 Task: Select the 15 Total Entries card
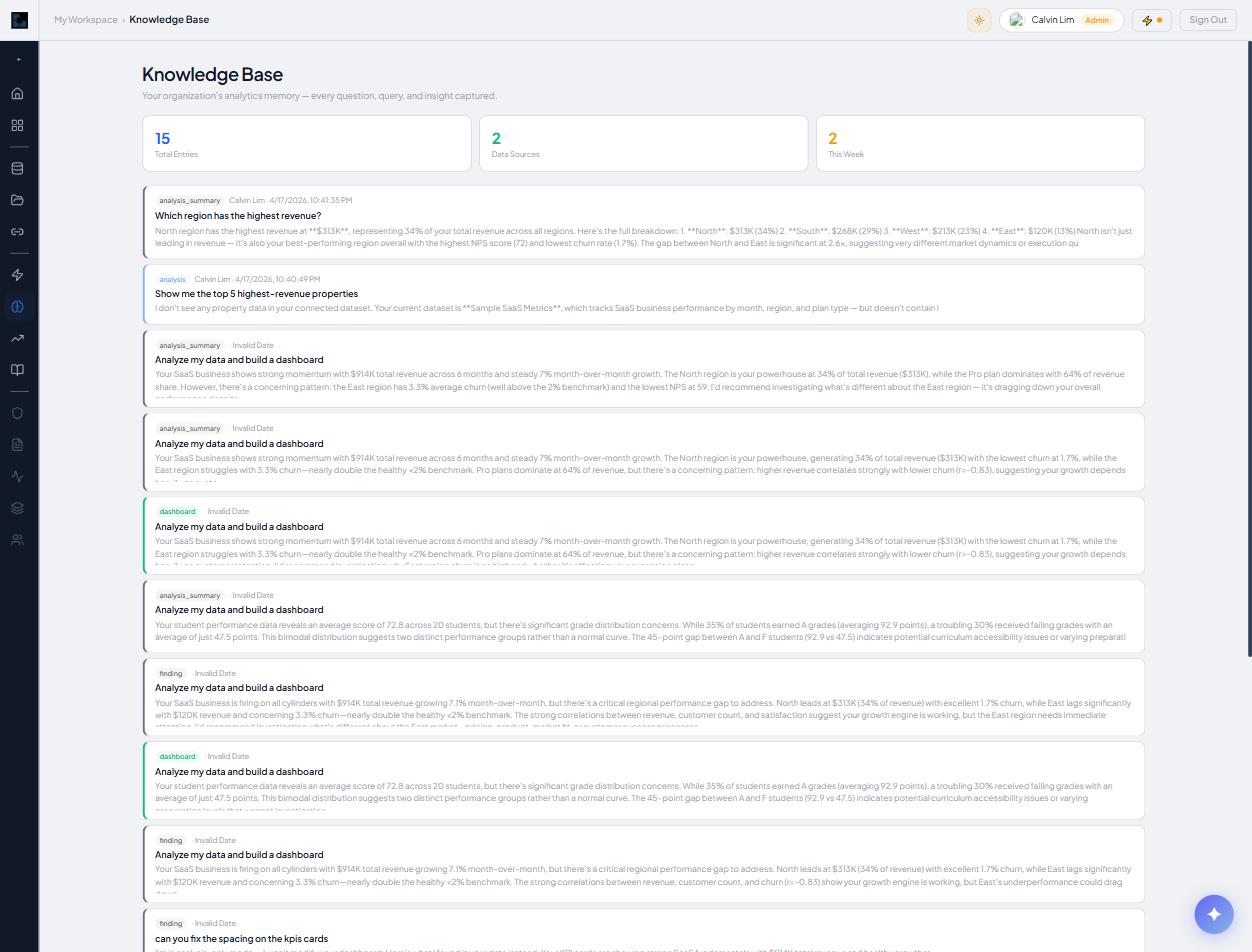307,144
